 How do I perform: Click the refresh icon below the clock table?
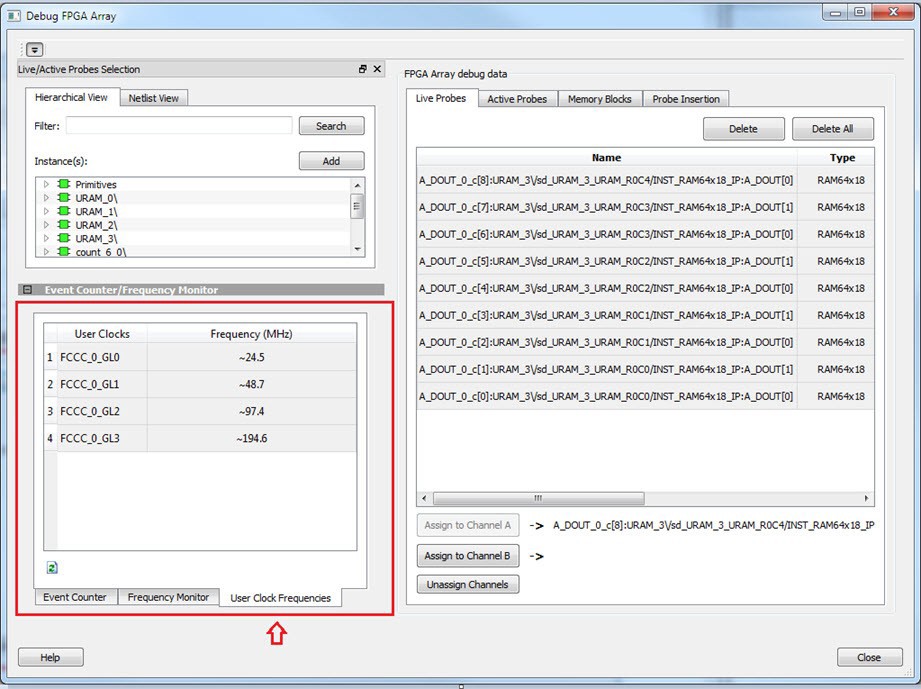coord(52,567)
